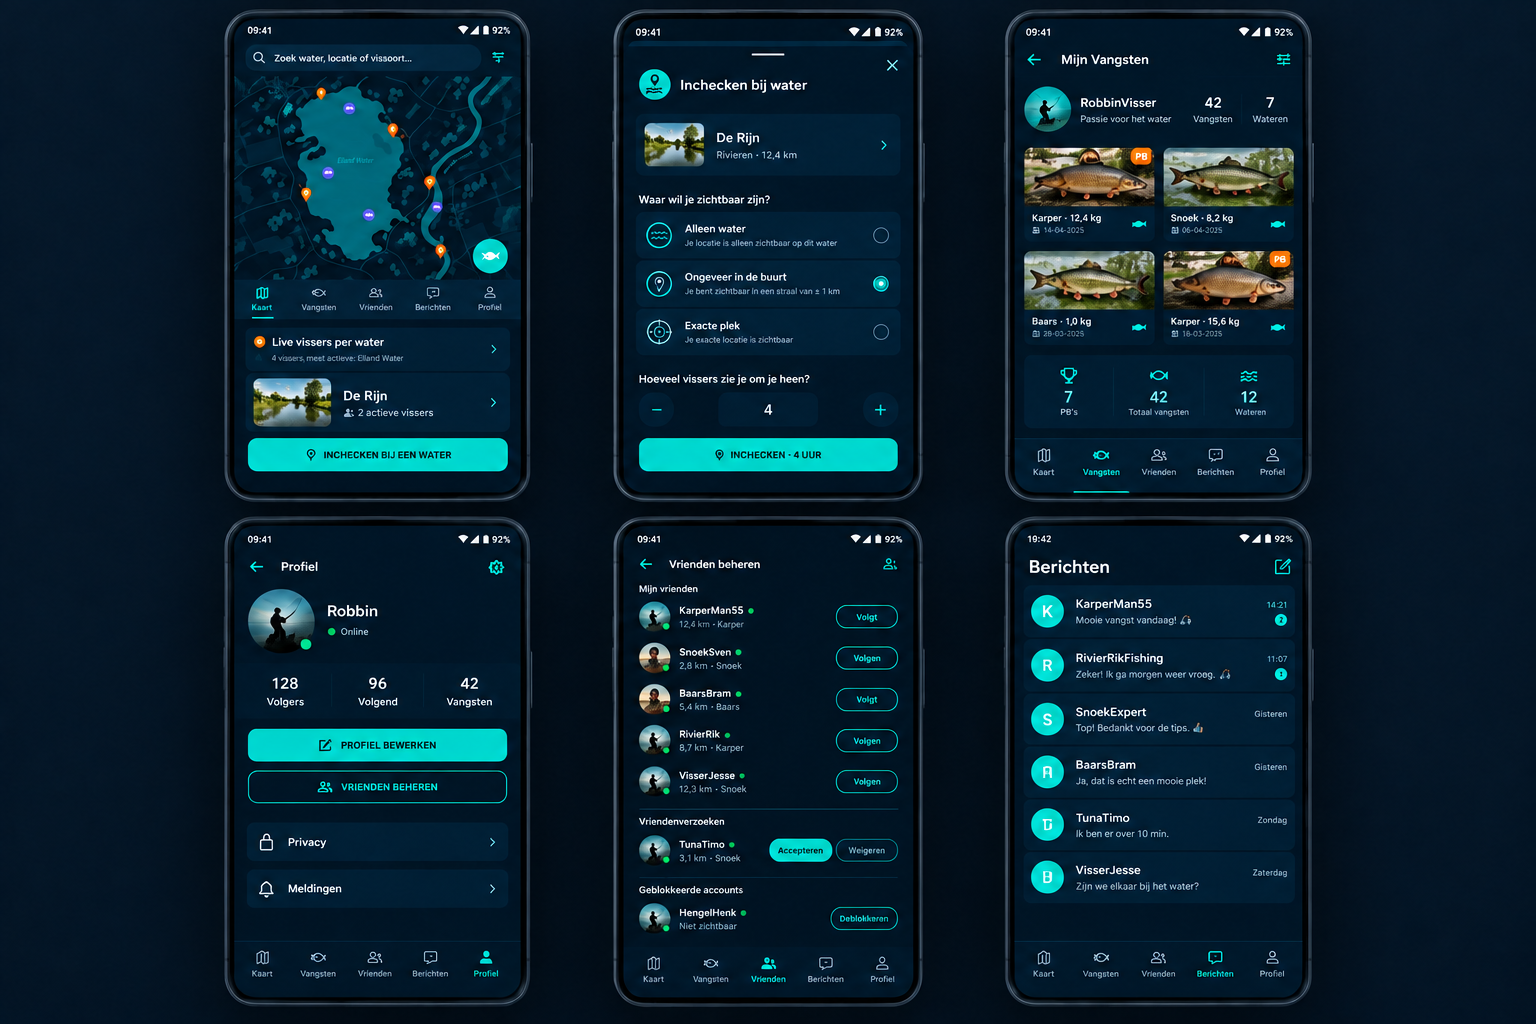
Task: Decrease the number of visible vissers
Action: (656, 410)
